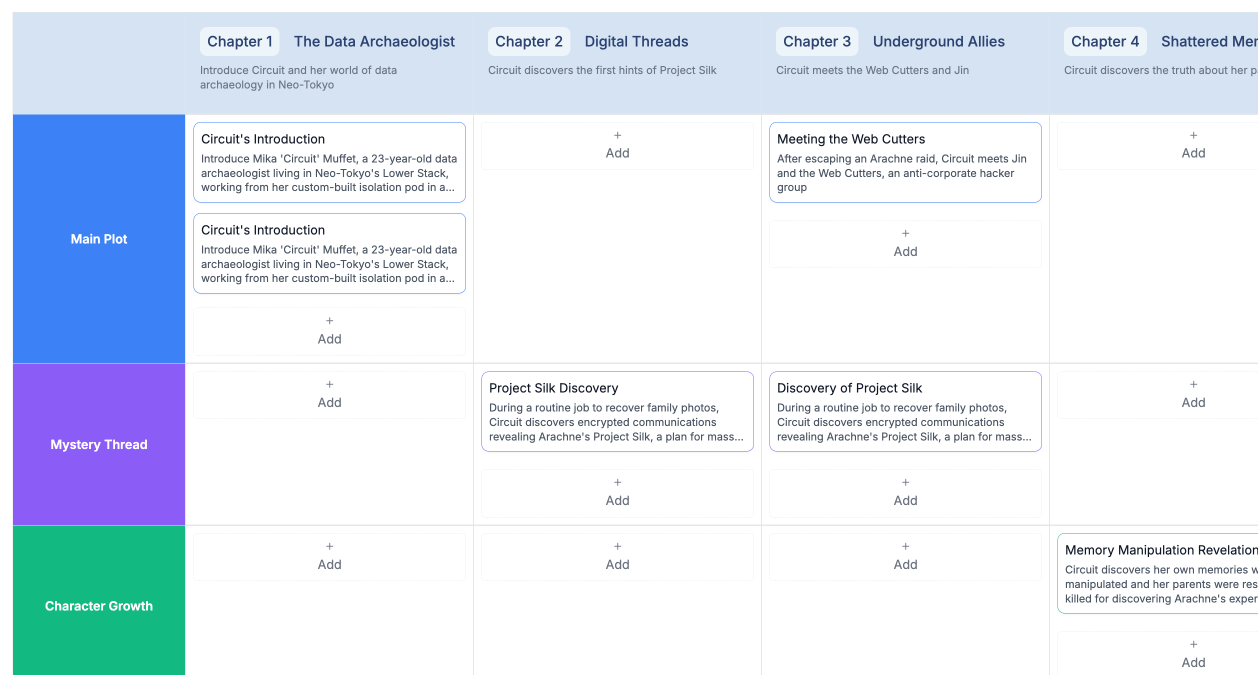Image resolution: width=1258 pixels, height=675 pixels.
Task: Open the Chapter 4 header badge
Action: (x=1104, y=42)
